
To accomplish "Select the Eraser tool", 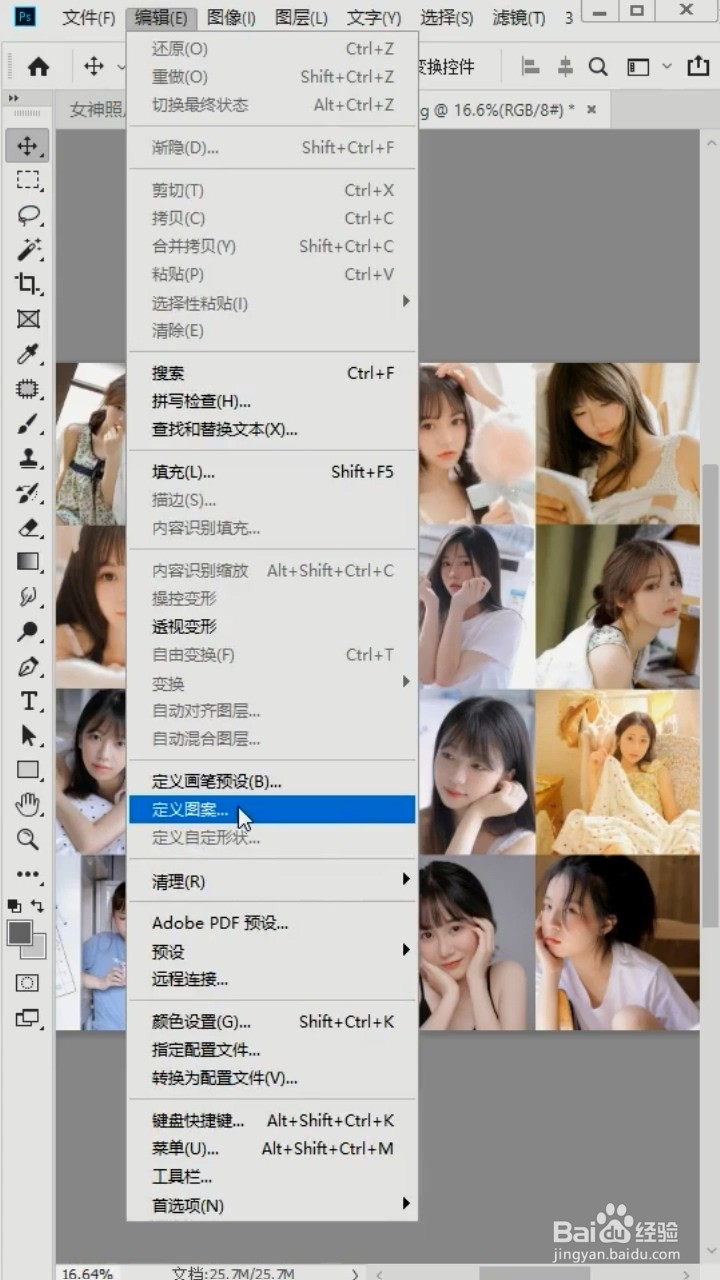I will pyautogui.click(x=27, y=527).
